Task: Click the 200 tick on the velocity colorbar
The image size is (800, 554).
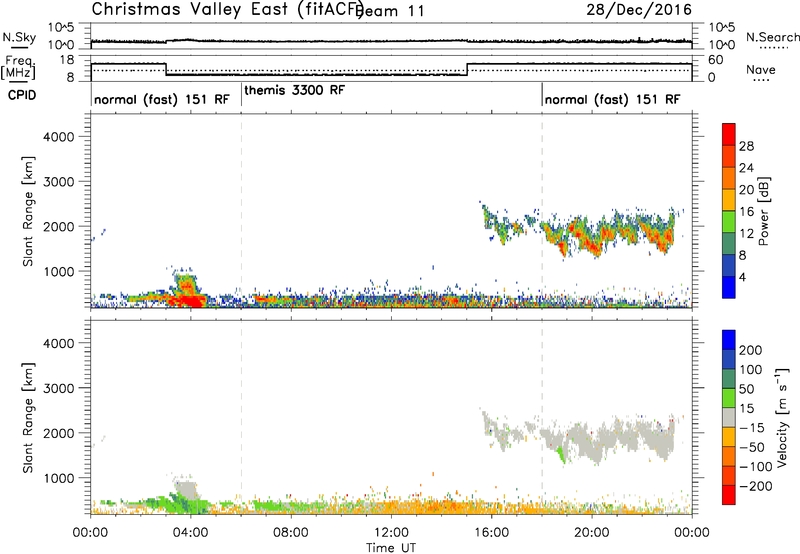Action: point(751,350)
